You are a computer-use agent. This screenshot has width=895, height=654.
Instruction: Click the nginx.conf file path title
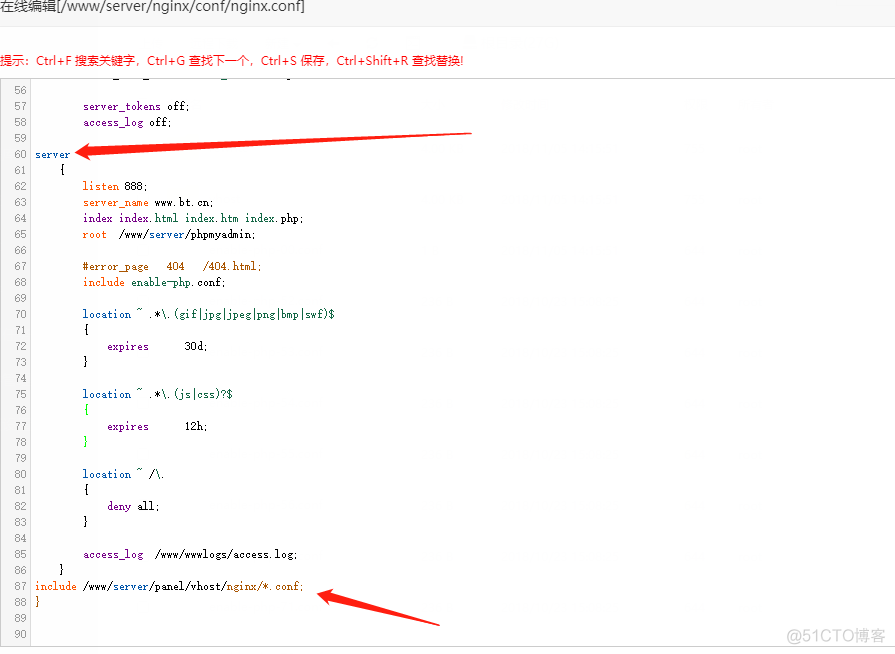click(152, 8)
